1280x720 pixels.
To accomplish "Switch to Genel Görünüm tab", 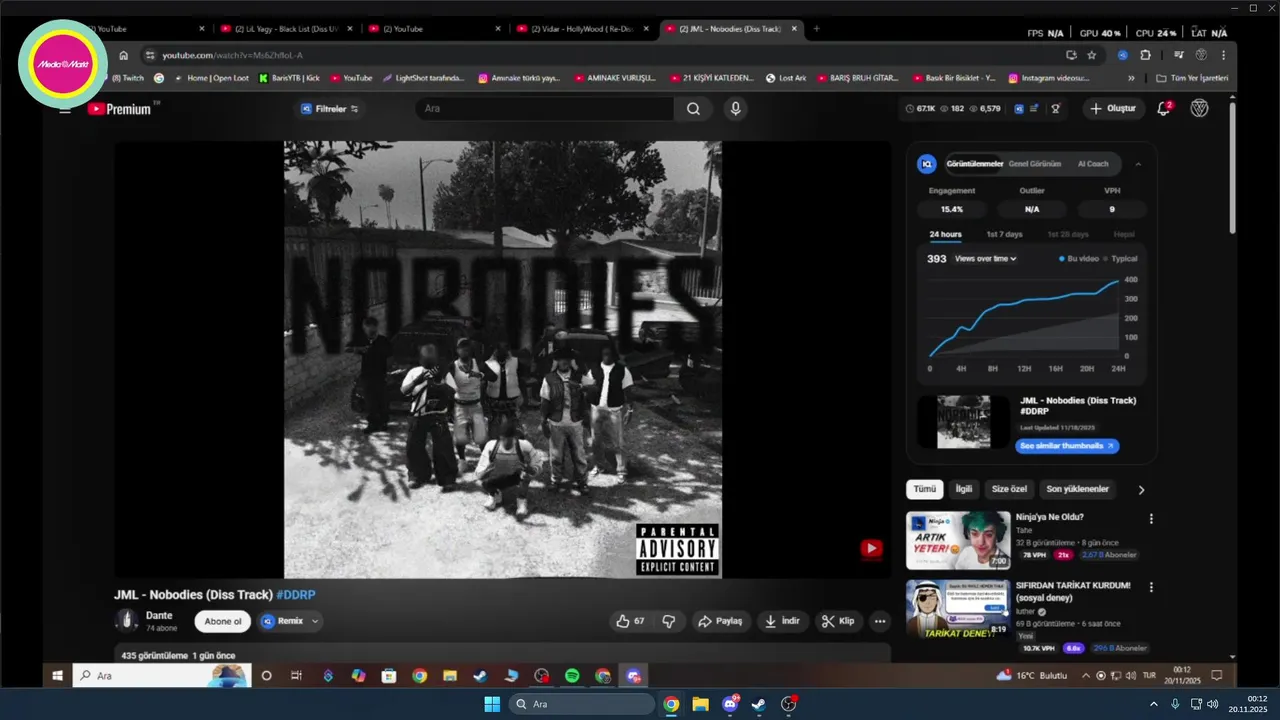I will click(x=1035, y=164).
